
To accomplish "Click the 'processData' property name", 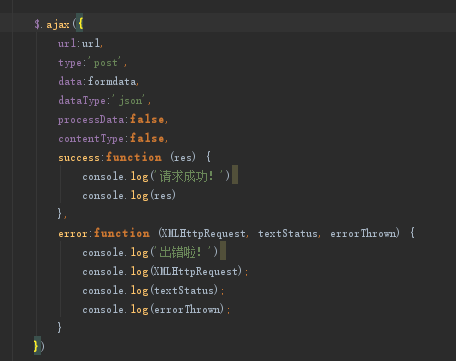I will click(91, 120).
